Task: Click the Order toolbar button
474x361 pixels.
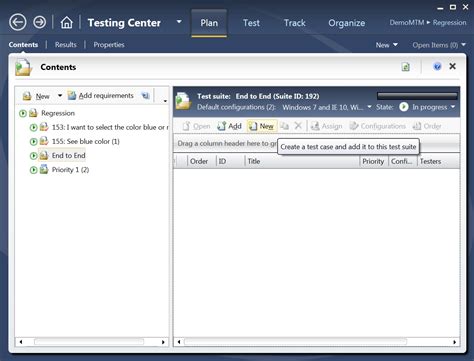Action: [427, 126]
